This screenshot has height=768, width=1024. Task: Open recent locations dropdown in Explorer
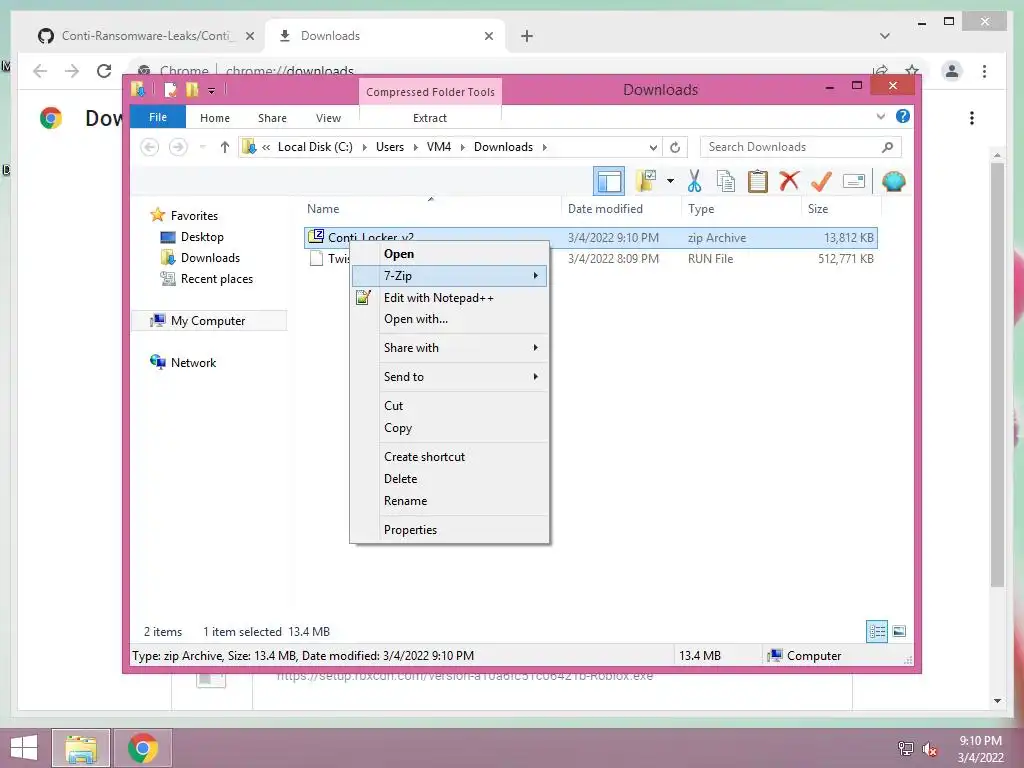202,147
